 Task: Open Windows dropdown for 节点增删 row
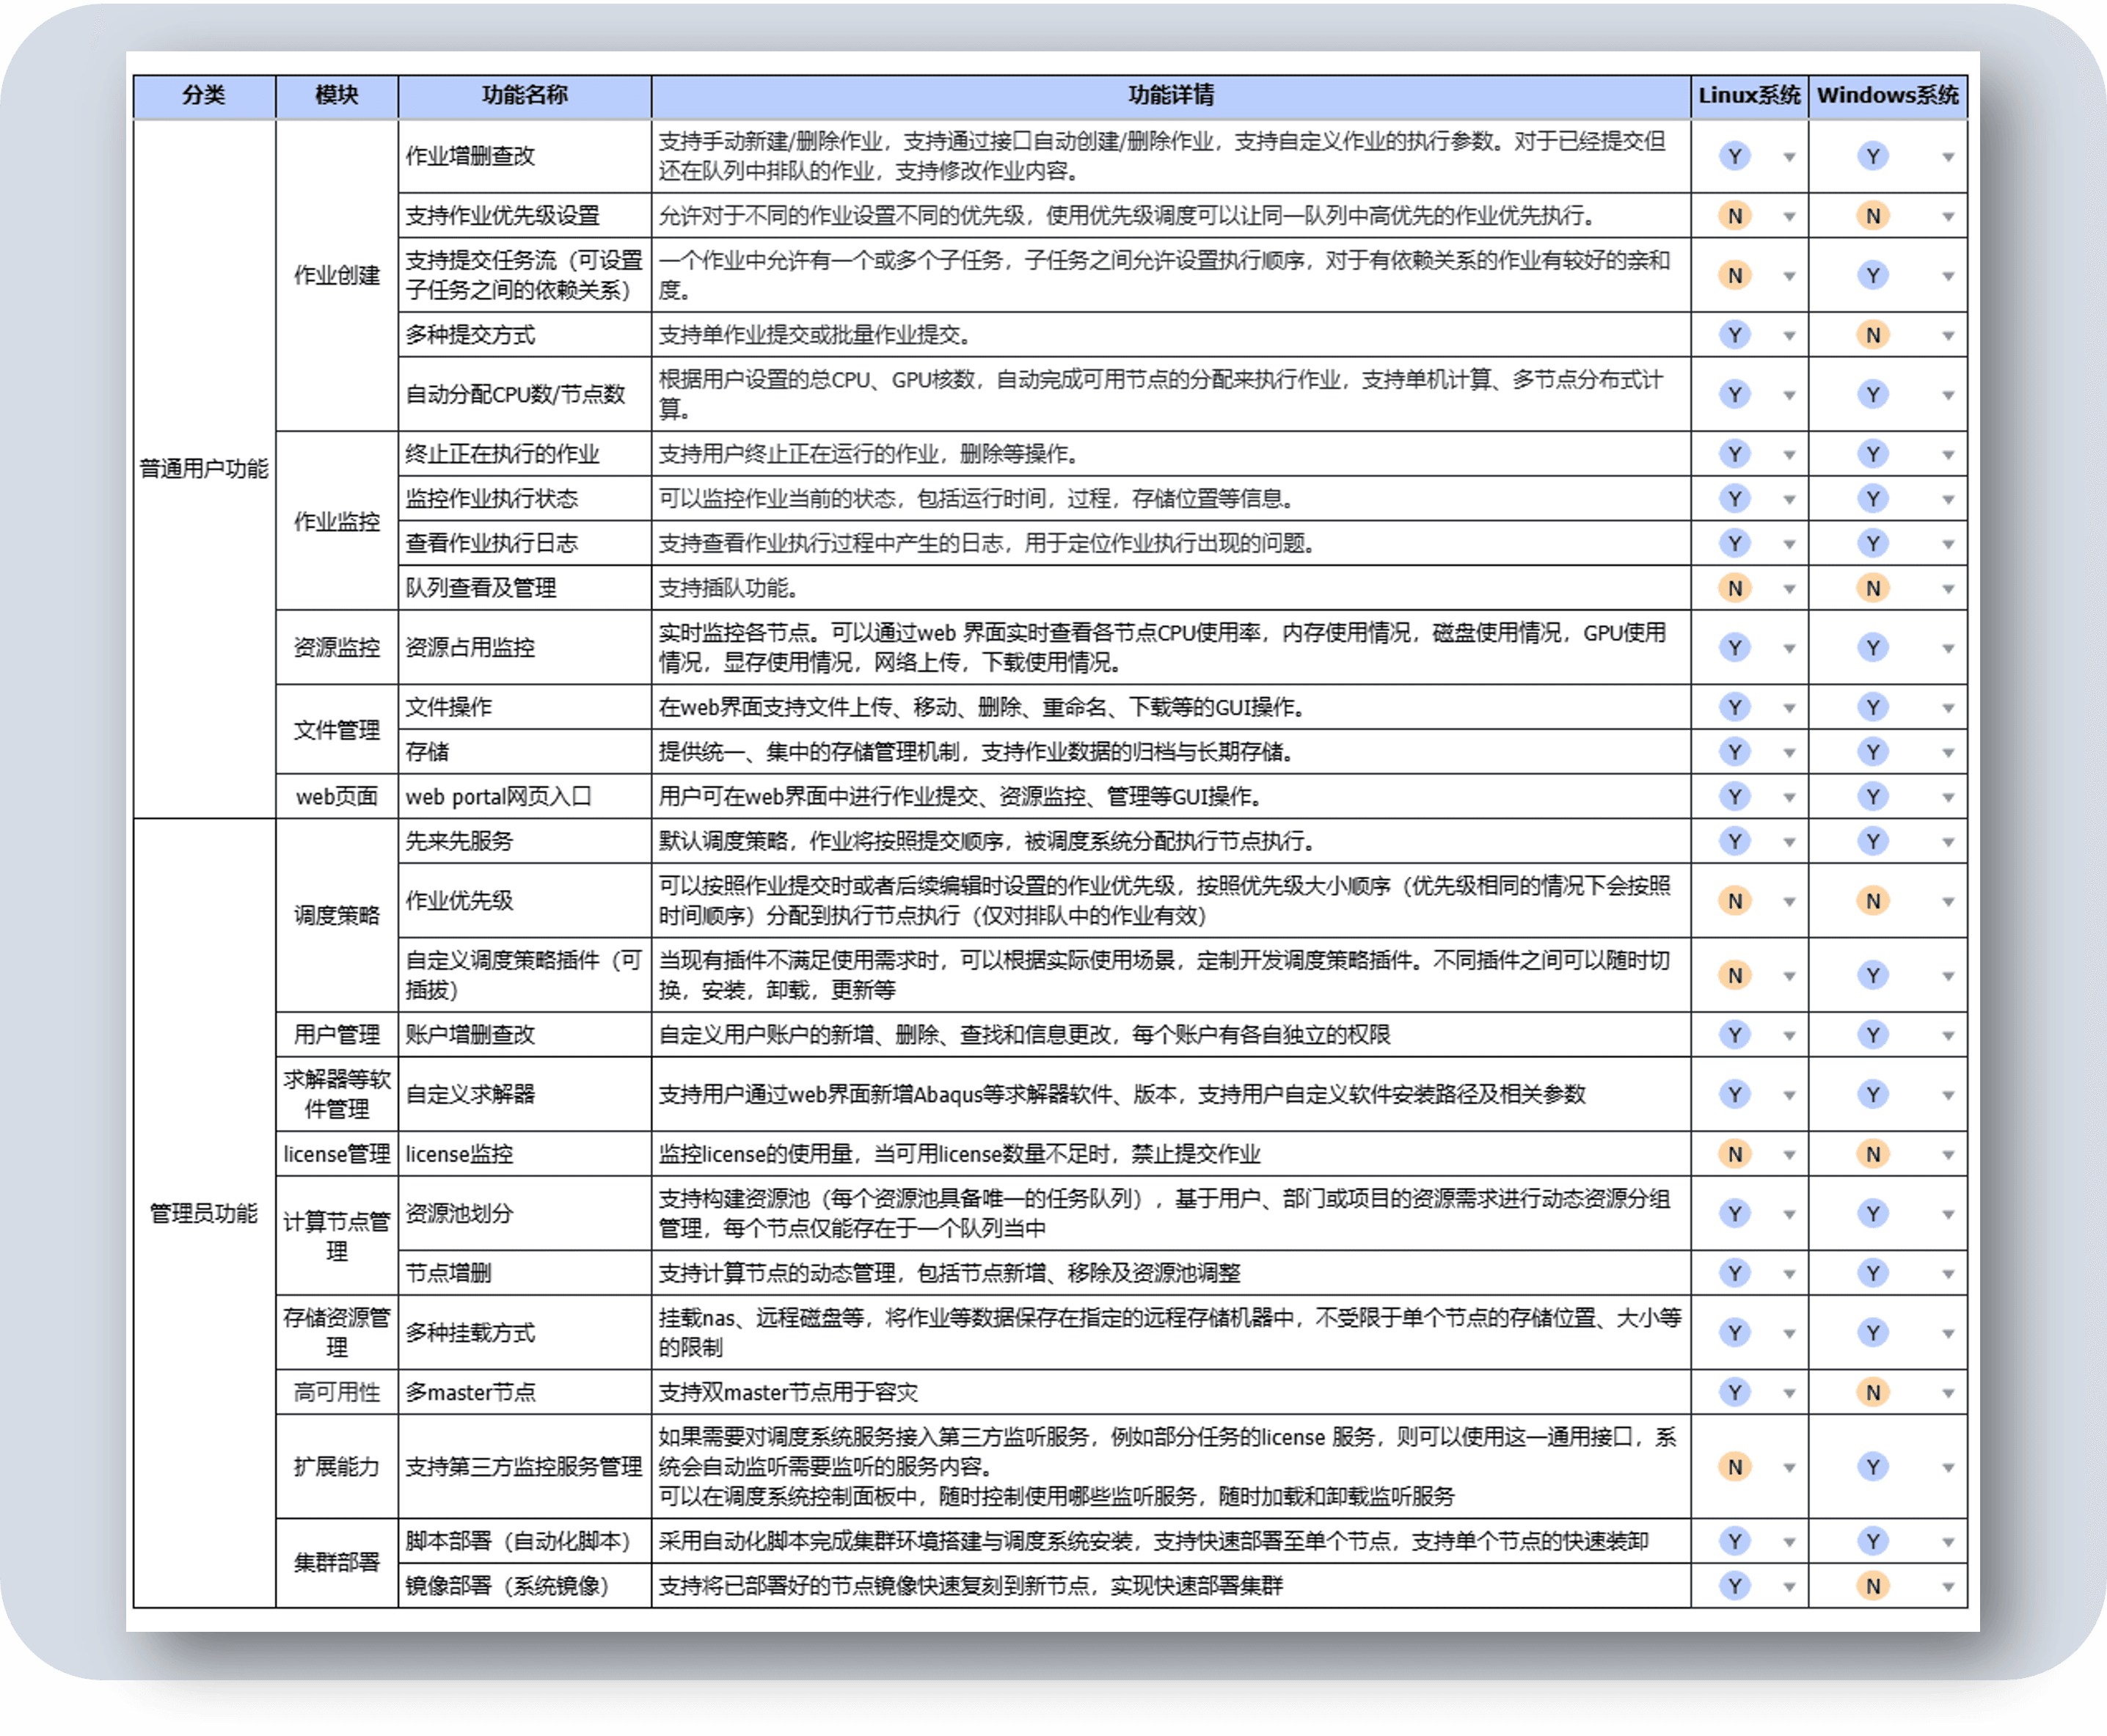pyautogui.click(x=1947, y=1274)
